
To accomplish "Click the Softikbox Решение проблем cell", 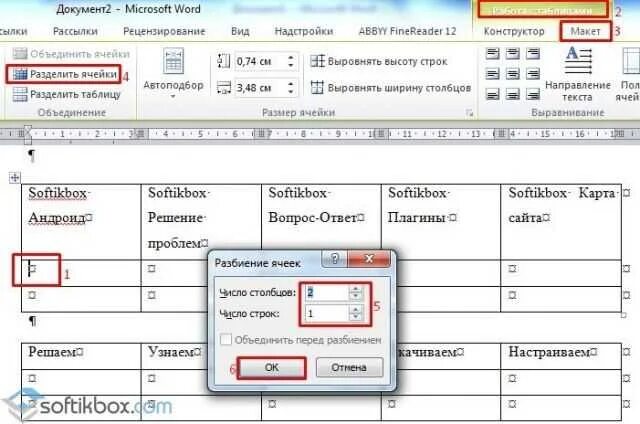I will coord(201,222).
